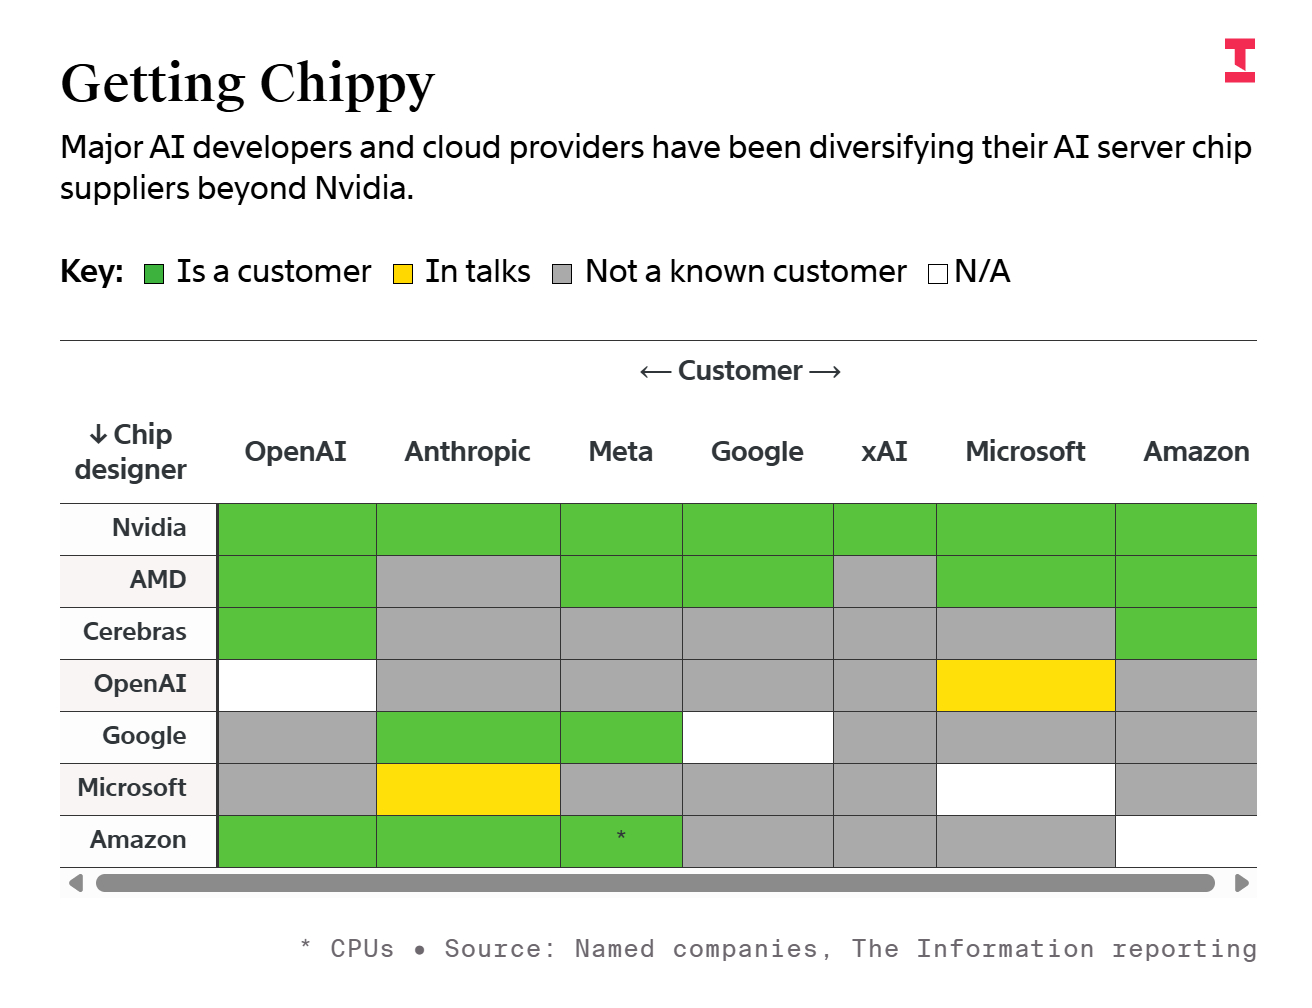Screen dimensions: 1312x1008
Task: Click gray AMD cell under Anthropic
Action: [x=469, y=581]
